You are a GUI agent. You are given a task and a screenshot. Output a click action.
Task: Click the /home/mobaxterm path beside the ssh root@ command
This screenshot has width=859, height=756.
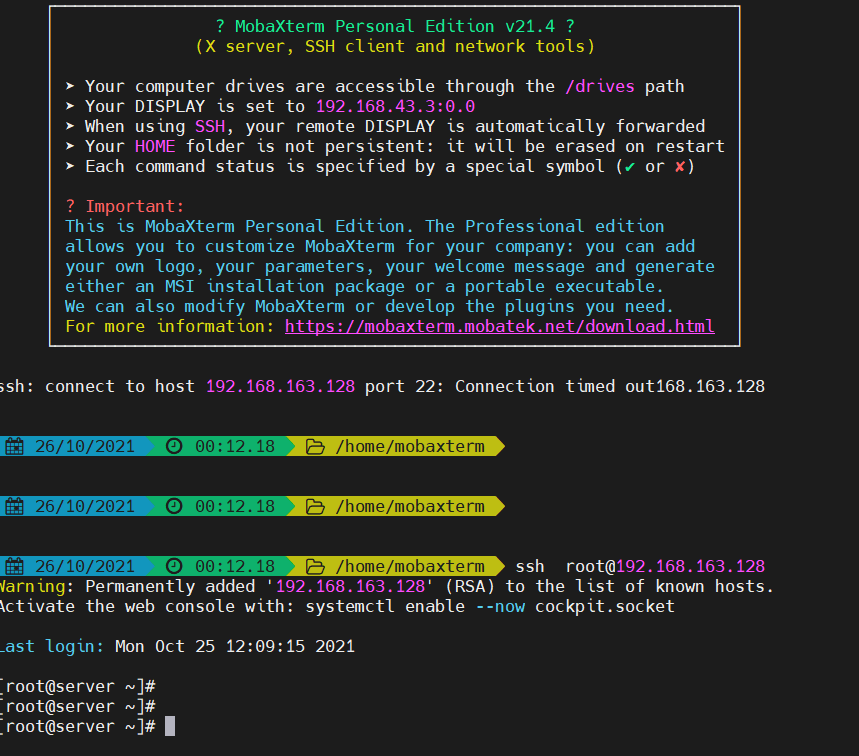click(410, 566)
